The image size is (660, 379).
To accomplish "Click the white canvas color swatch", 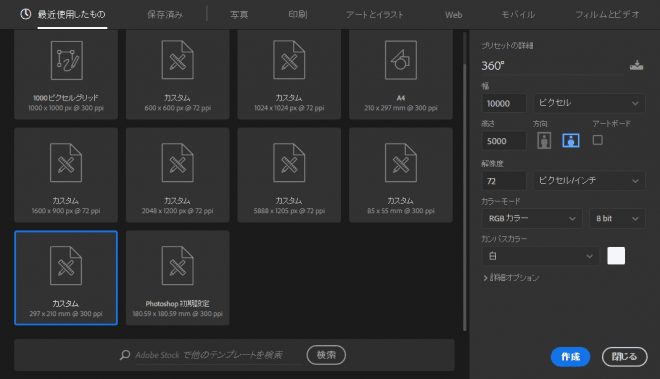I will coord(616,256).
